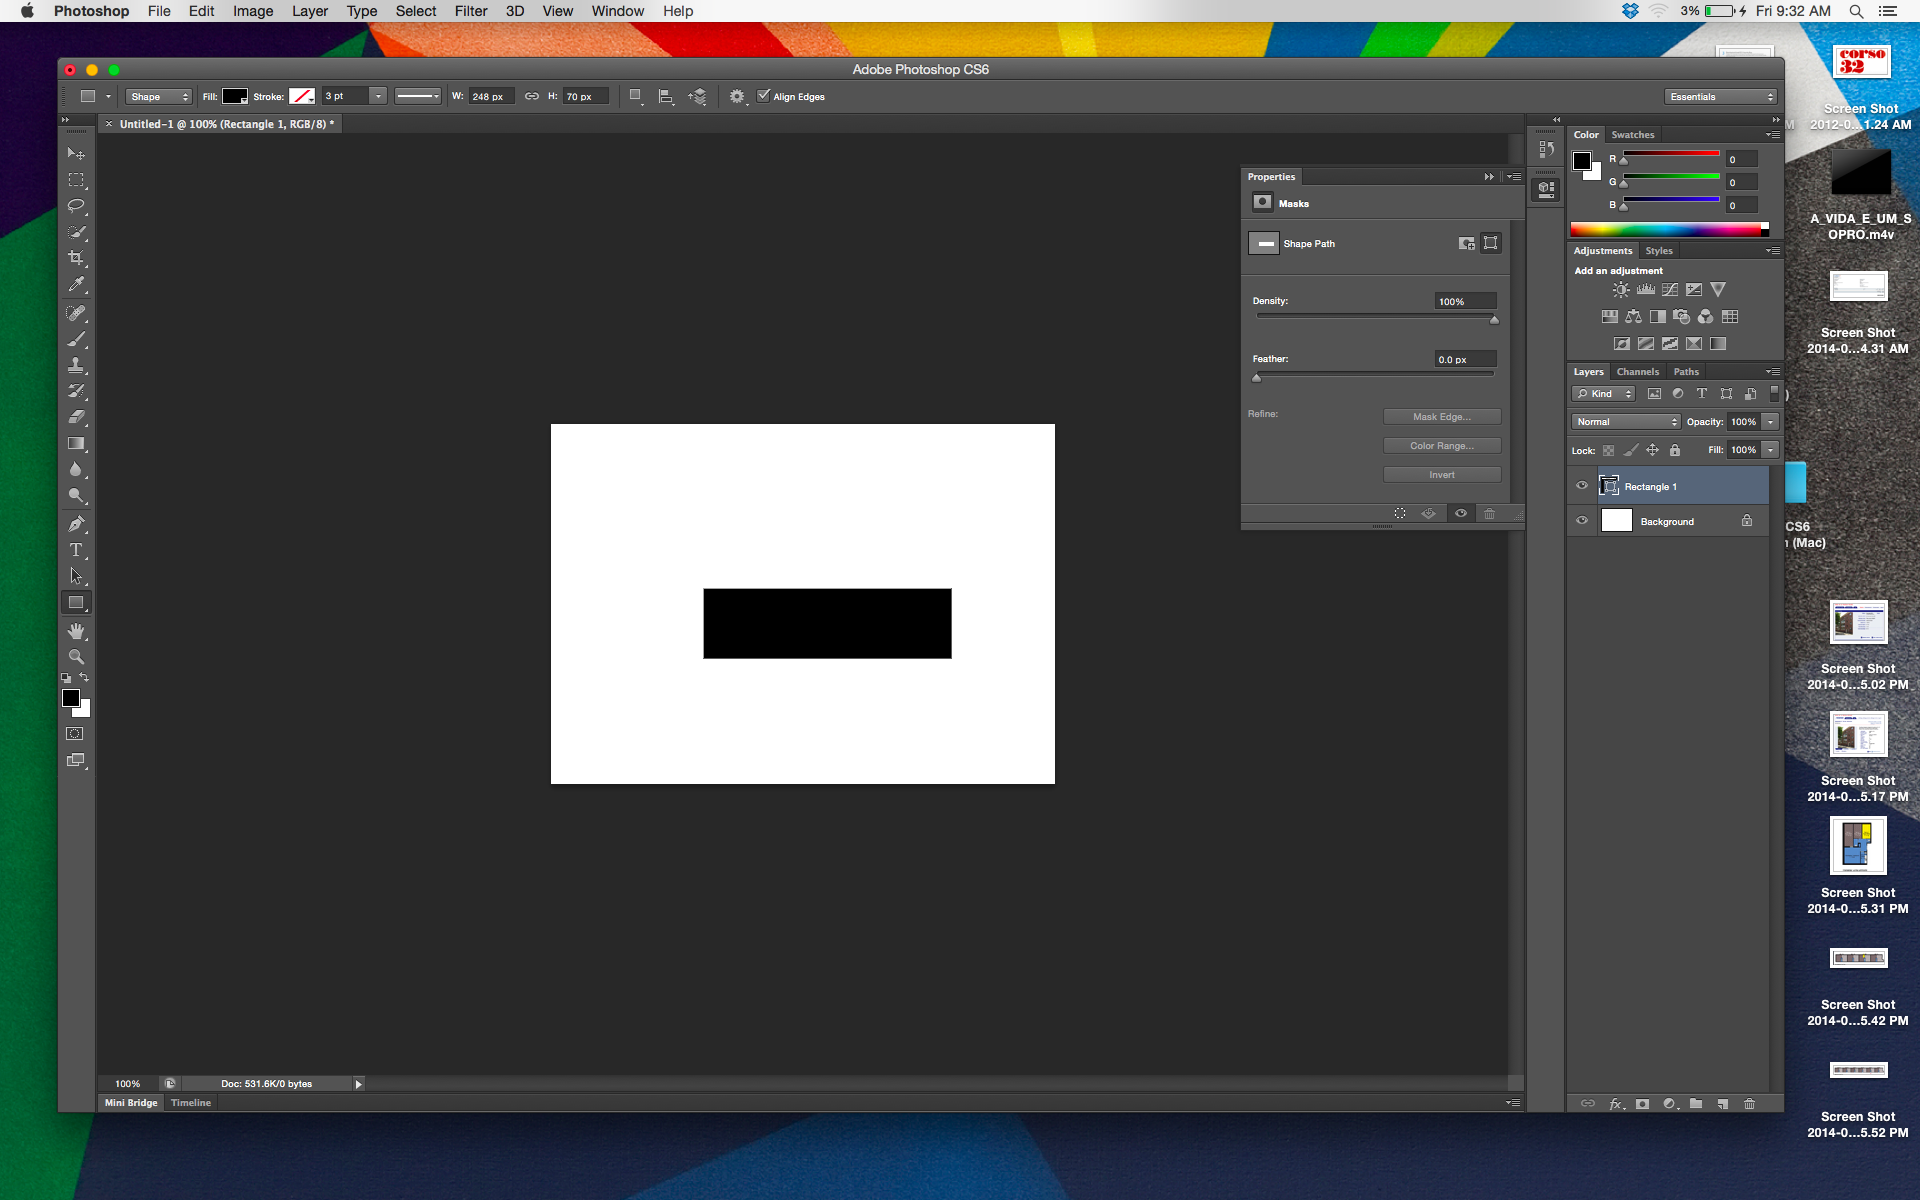The width and height of the screenshot is (1920, 1200).
Task: Click the Density value field
Action: (1466, 301)
